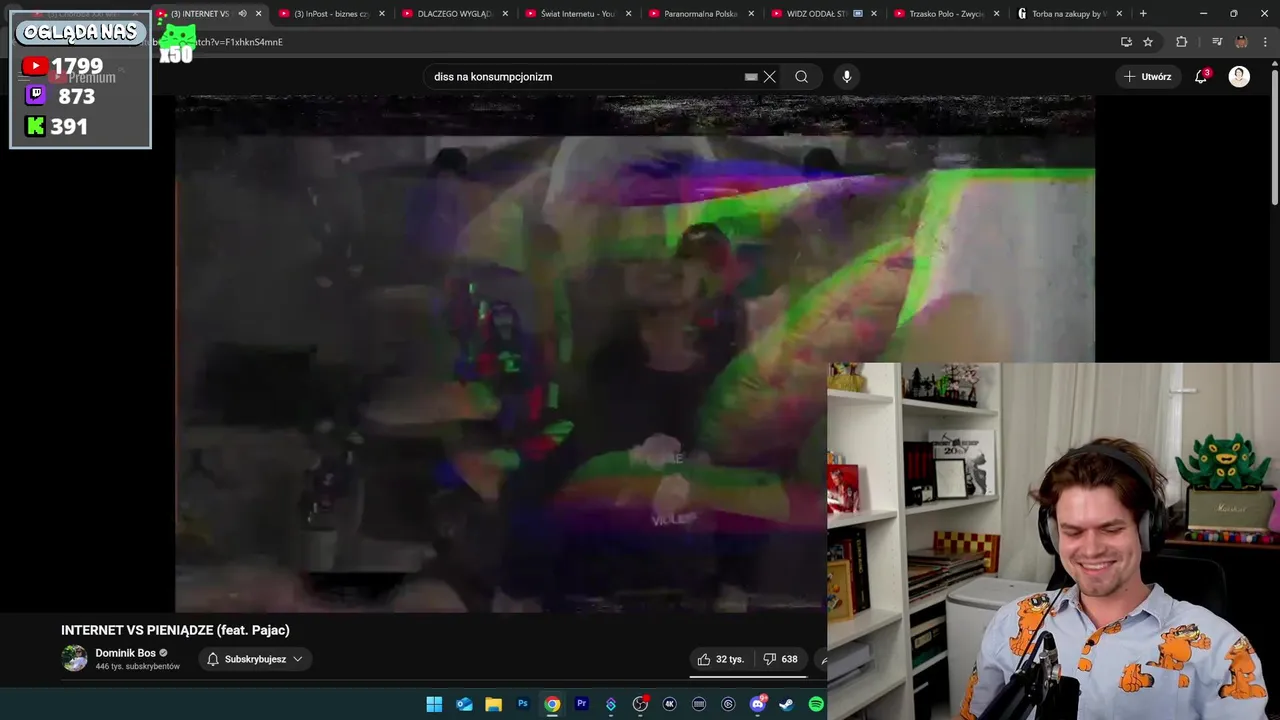Switch to the InPost - biznes tab
Viewport: 1280px width, 720px height.
click(330, 14)
